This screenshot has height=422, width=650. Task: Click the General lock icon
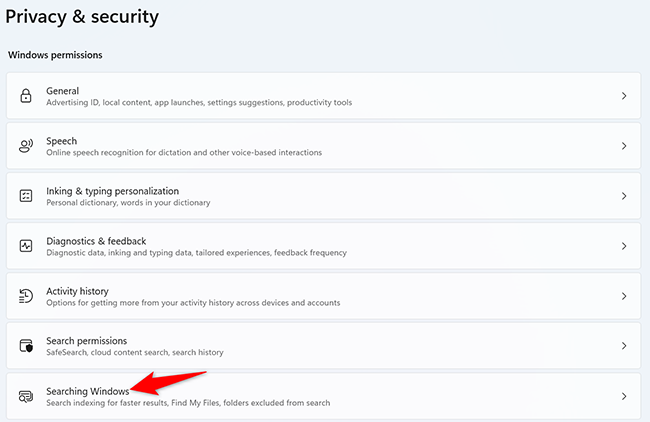click(x=26, y=96)
